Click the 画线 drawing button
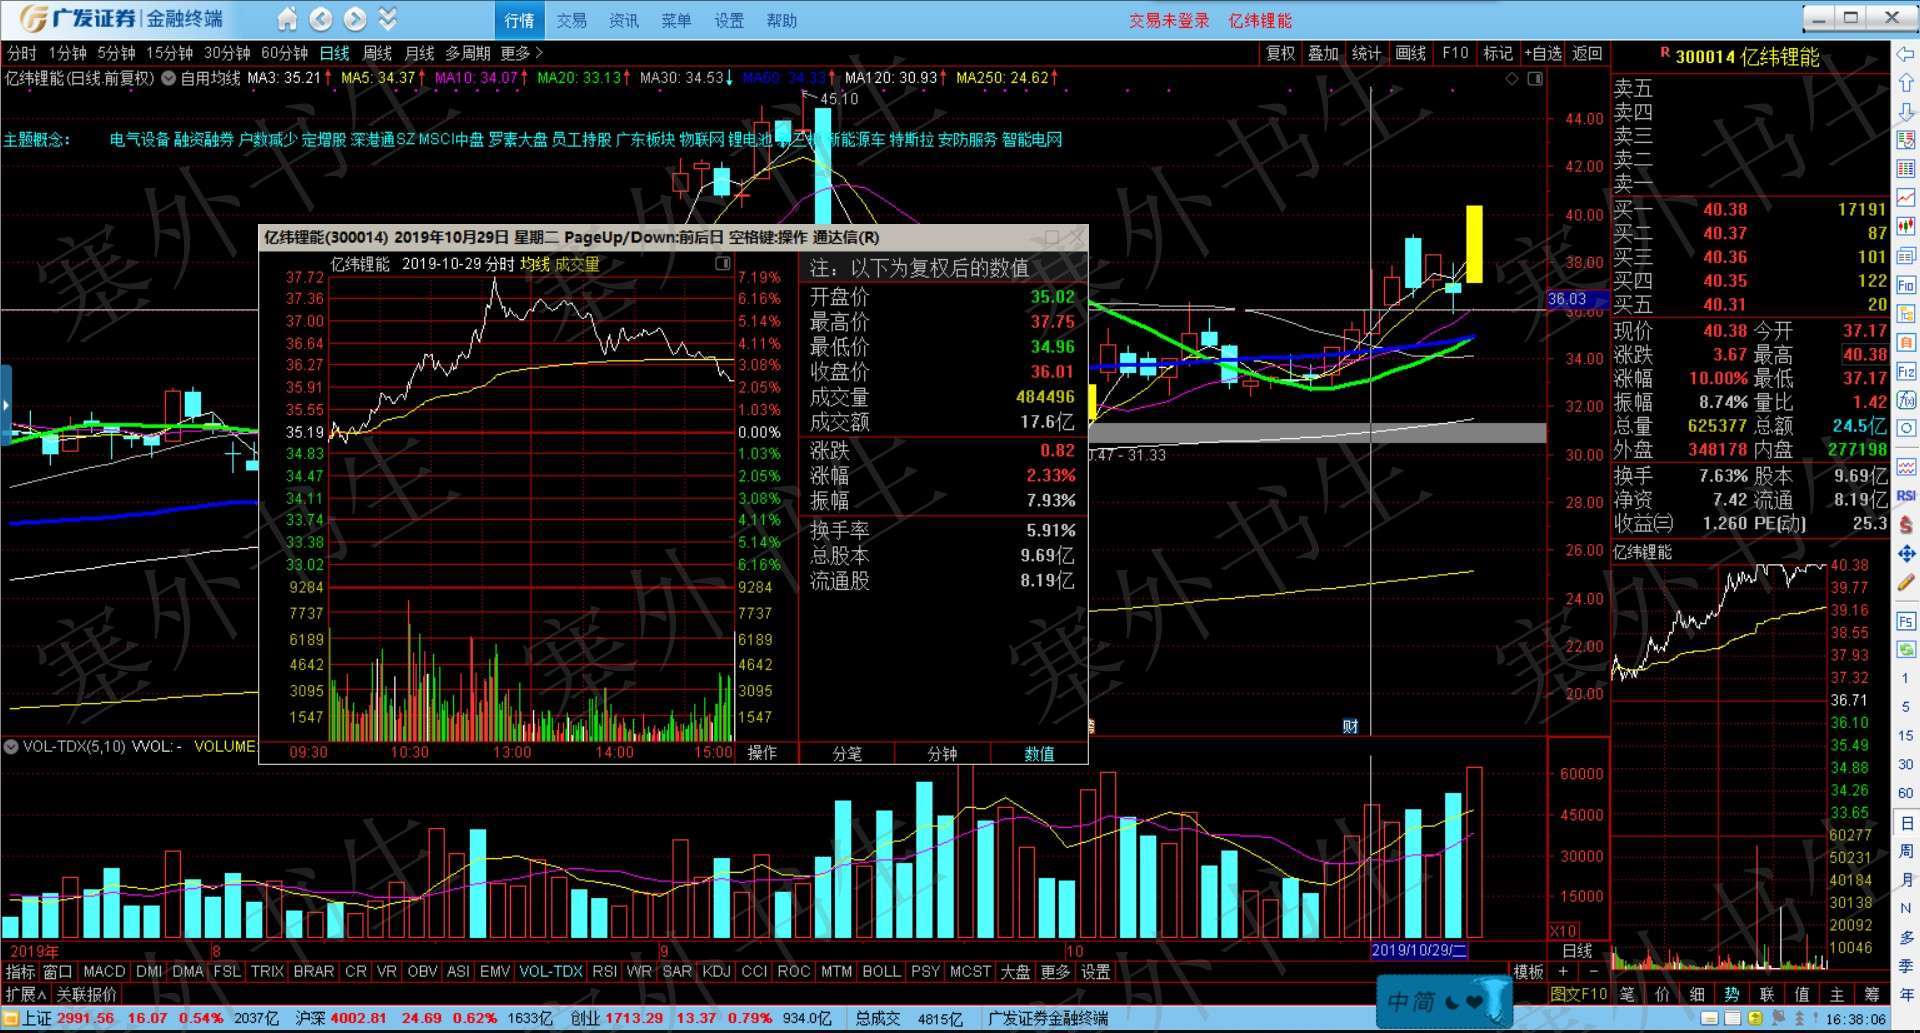This screenshot has width=1920, height=1033. tap(1410, 53)
